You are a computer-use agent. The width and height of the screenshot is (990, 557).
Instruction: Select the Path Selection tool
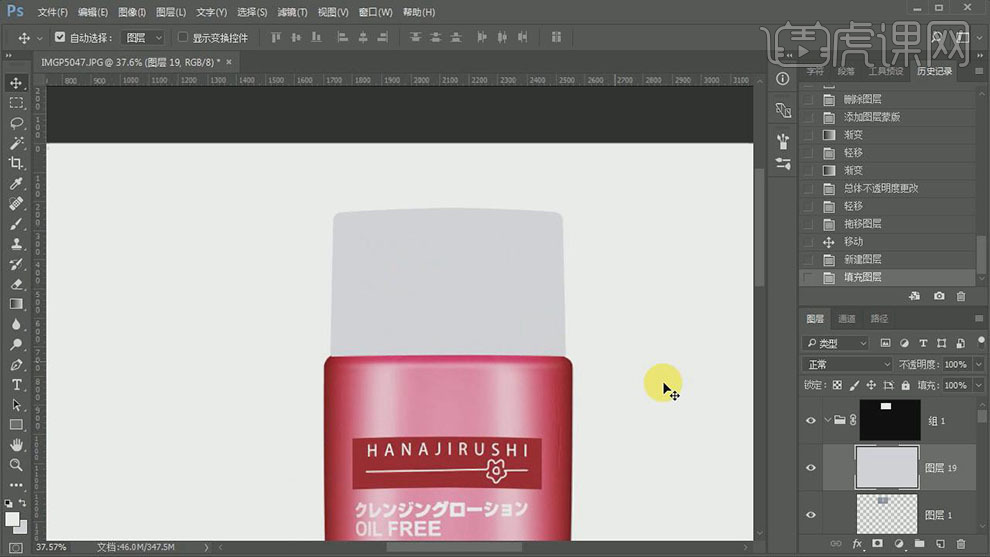[x=16, y=405]
